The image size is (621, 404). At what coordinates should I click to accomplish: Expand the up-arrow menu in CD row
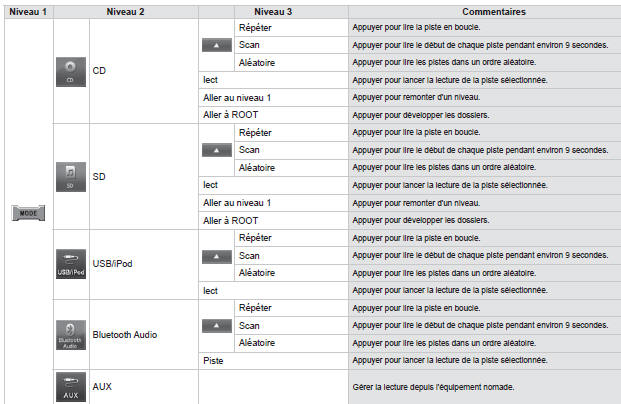coord(217,45)
